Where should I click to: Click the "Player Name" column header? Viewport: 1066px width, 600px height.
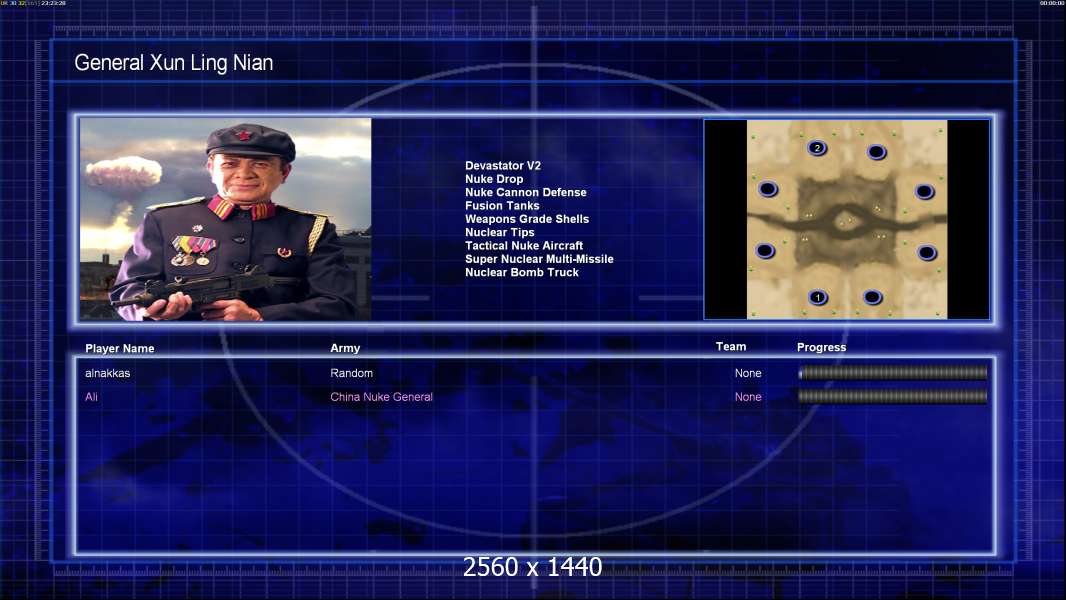coord(120,348)
